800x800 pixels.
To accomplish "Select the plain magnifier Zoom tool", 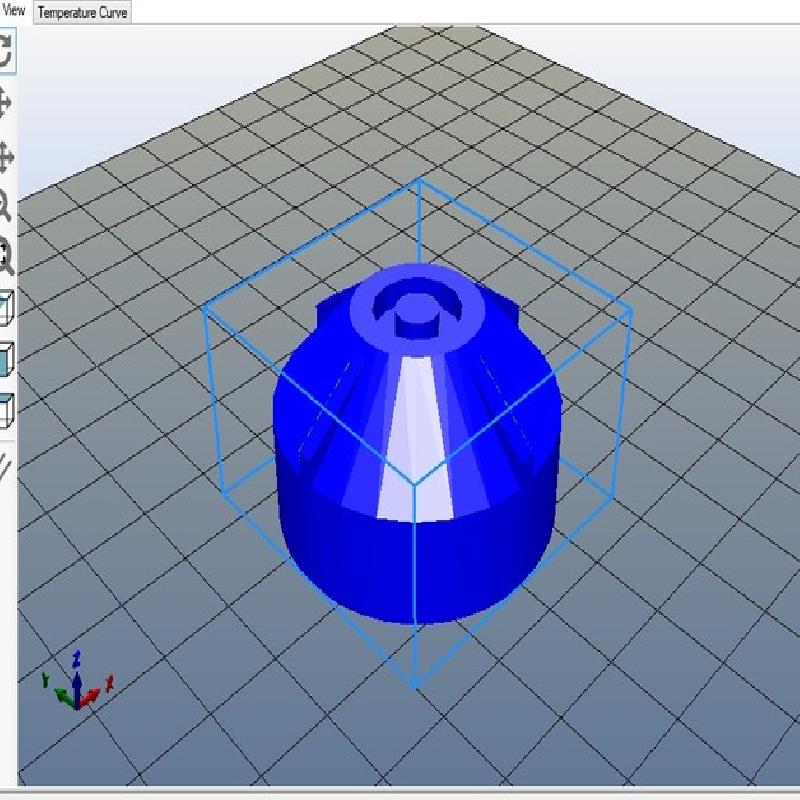I will click(x=5, y=206).
